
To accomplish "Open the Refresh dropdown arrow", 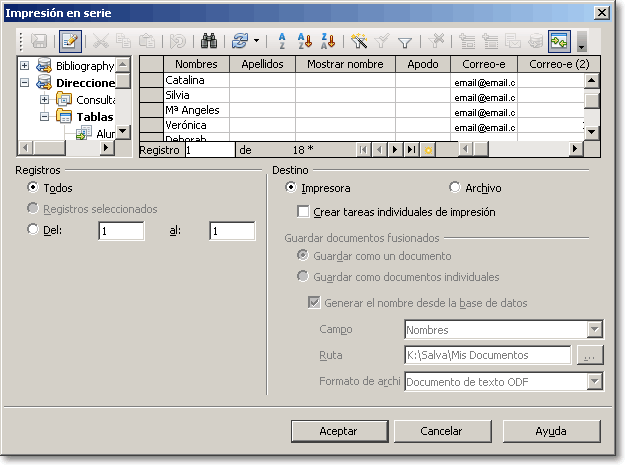I will pos(256,41).
